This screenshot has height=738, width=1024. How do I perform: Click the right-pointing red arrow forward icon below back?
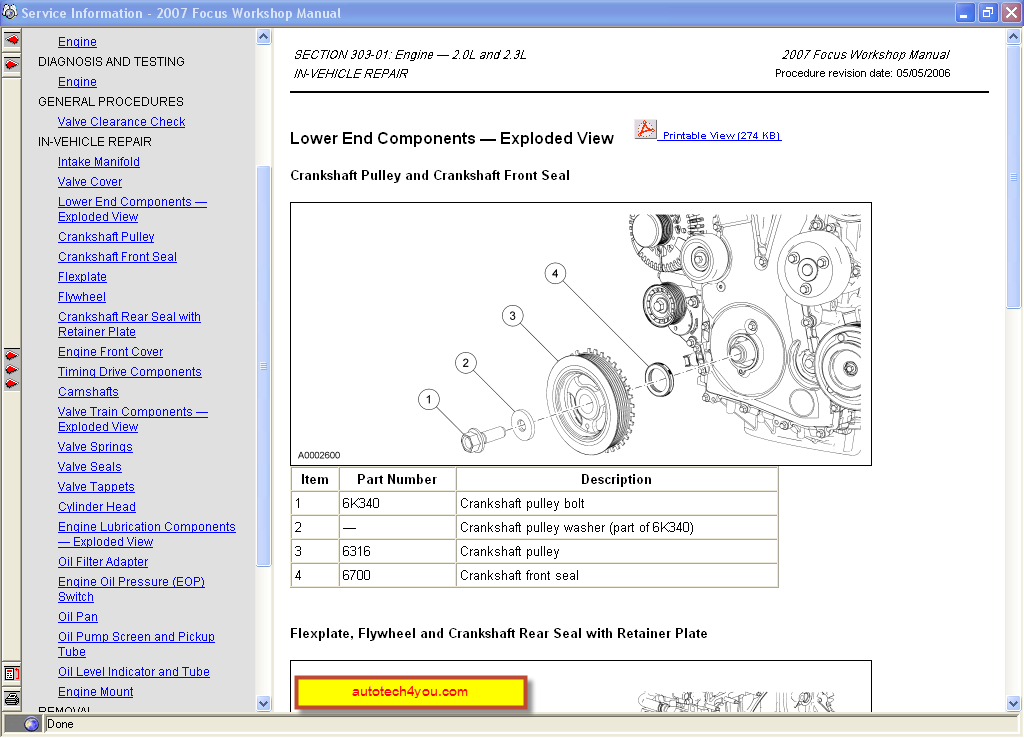coord(12,65)
